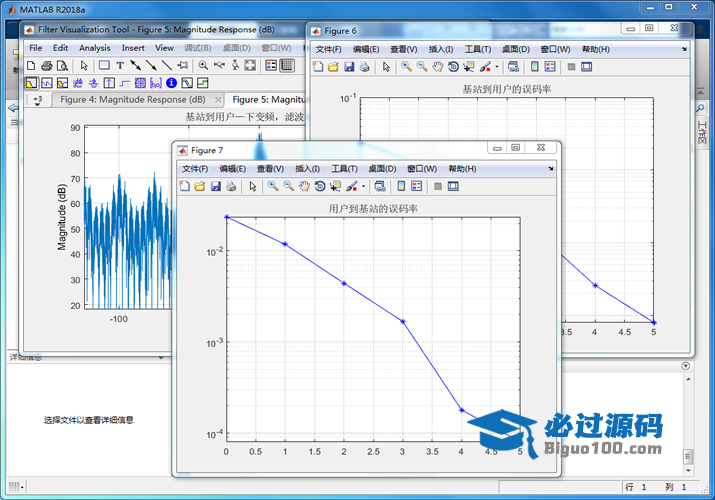Open 查看(V) menu in Figure 6
Viewport: 715px width, 500px height.
click(x=404, y=49)
